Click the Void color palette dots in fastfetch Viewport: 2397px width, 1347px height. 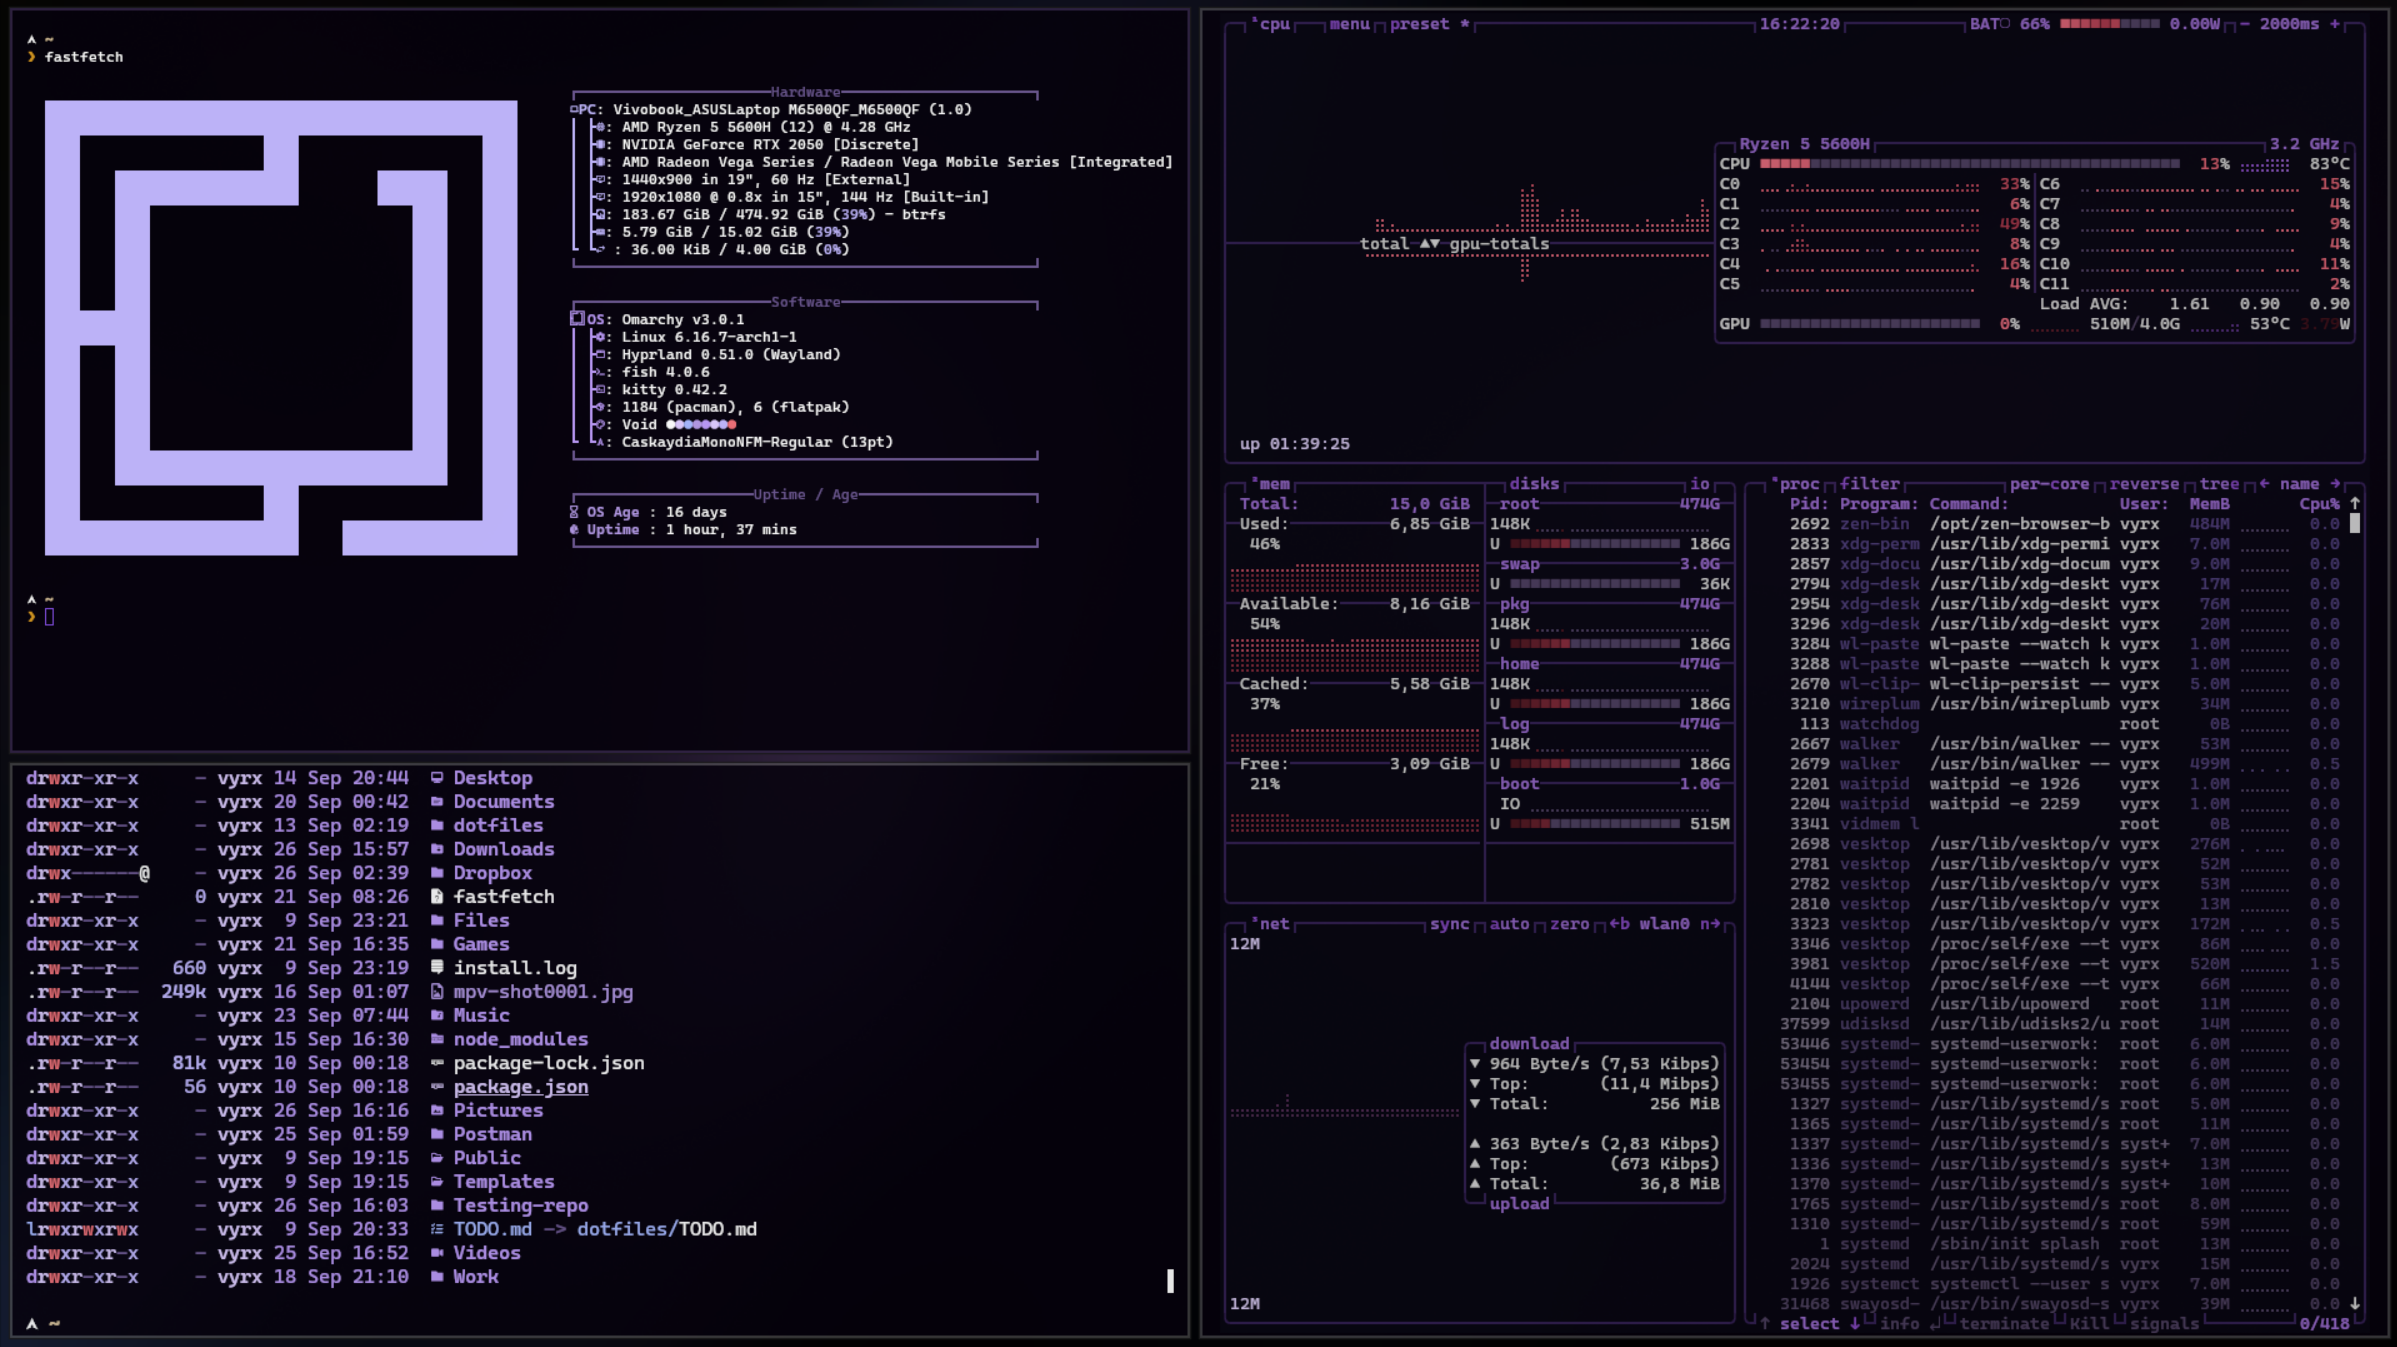pyautogui.click(x=703, y=424)
